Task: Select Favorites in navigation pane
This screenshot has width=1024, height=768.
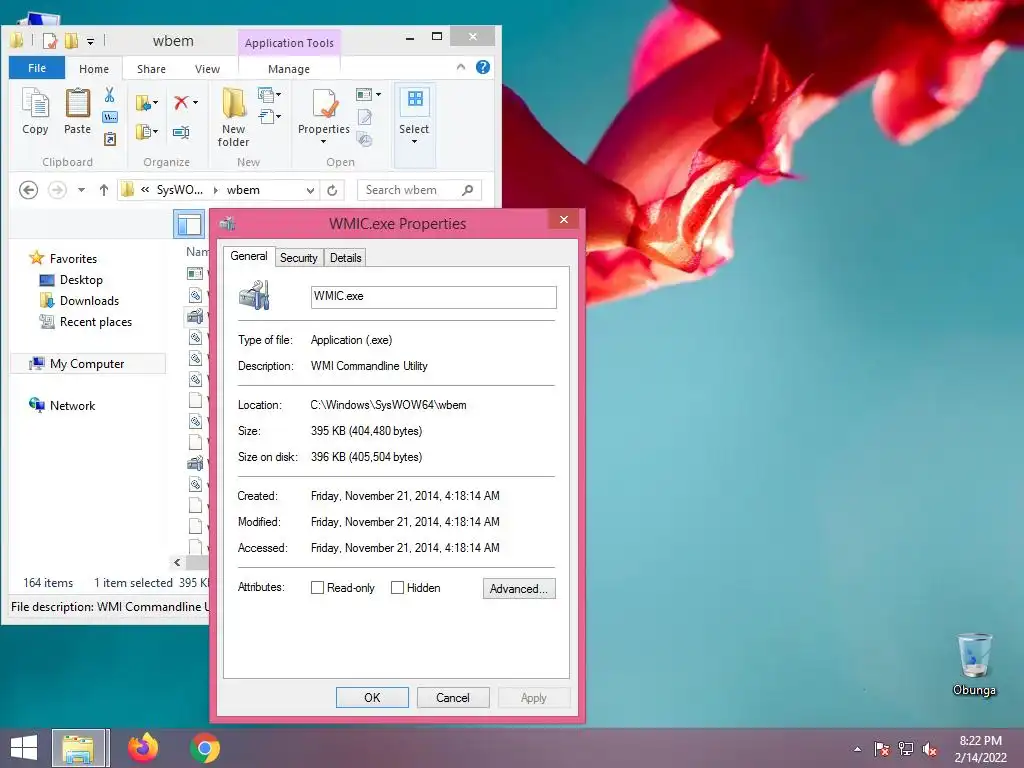Action: pyautogui.click(x=73, y=259)
